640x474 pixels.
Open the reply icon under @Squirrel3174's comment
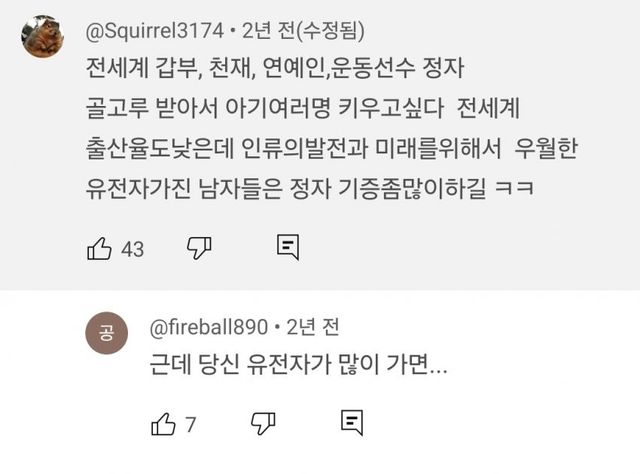tap(288, 248)
